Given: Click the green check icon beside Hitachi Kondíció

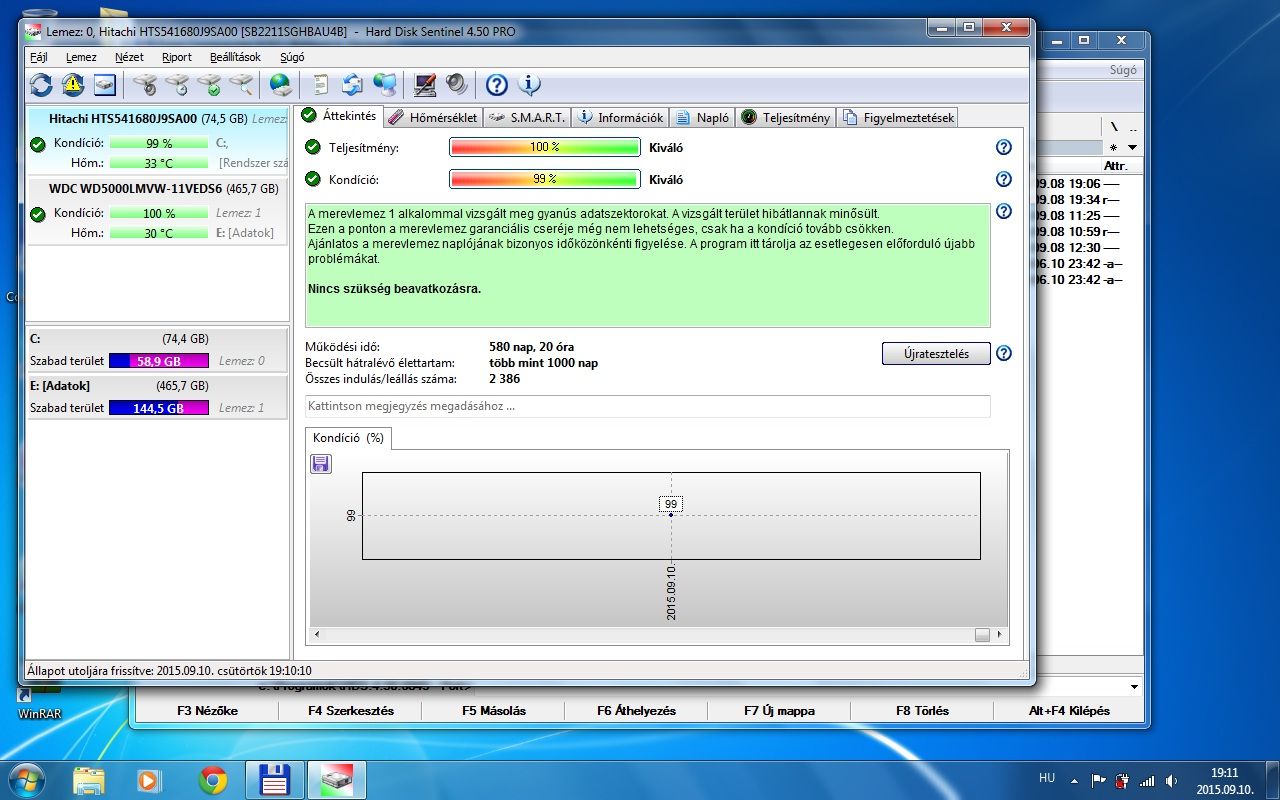Looking at the screenshot, I should coord(38,144).
